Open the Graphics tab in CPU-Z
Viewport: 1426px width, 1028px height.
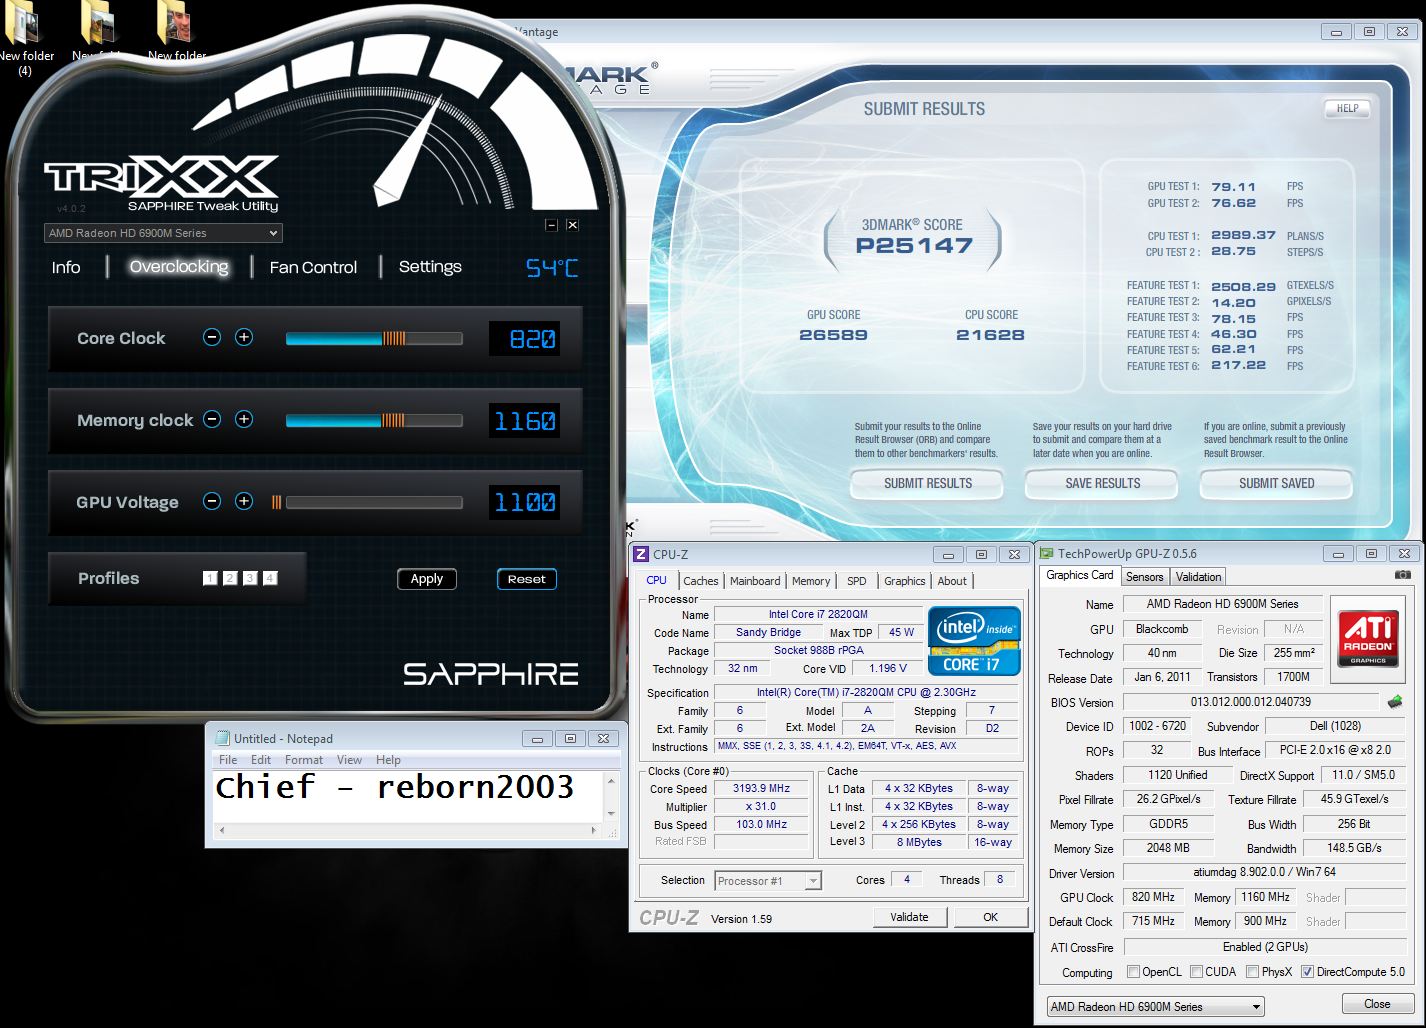(x=905, y=581)
